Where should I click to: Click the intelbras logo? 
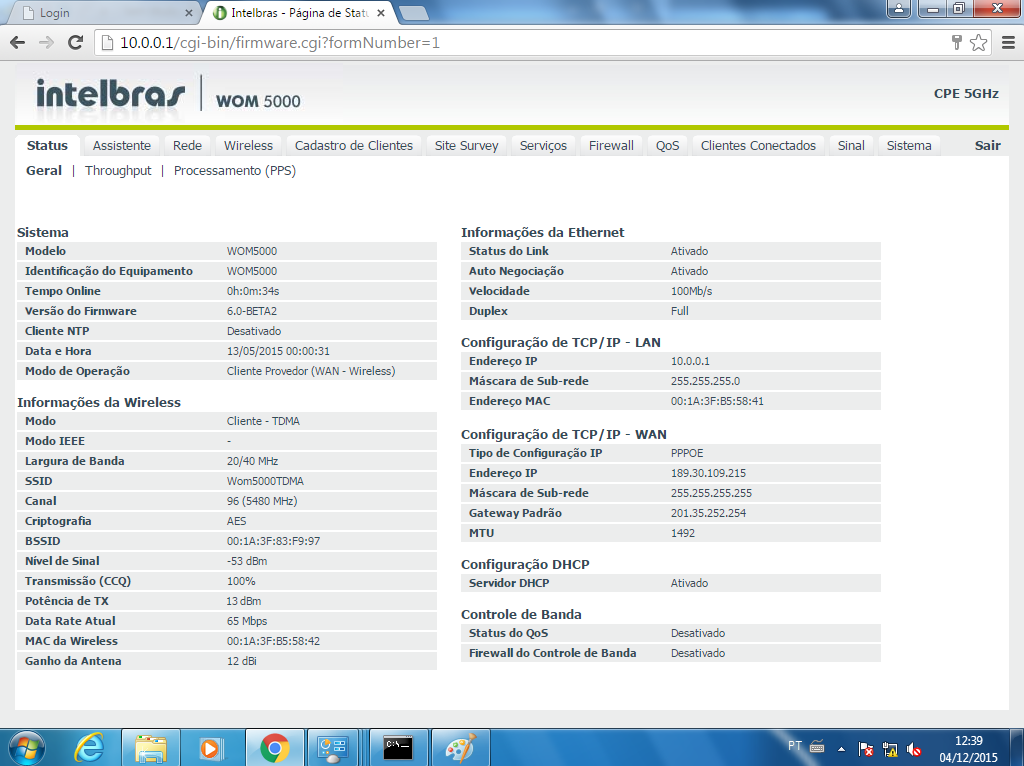110,95
